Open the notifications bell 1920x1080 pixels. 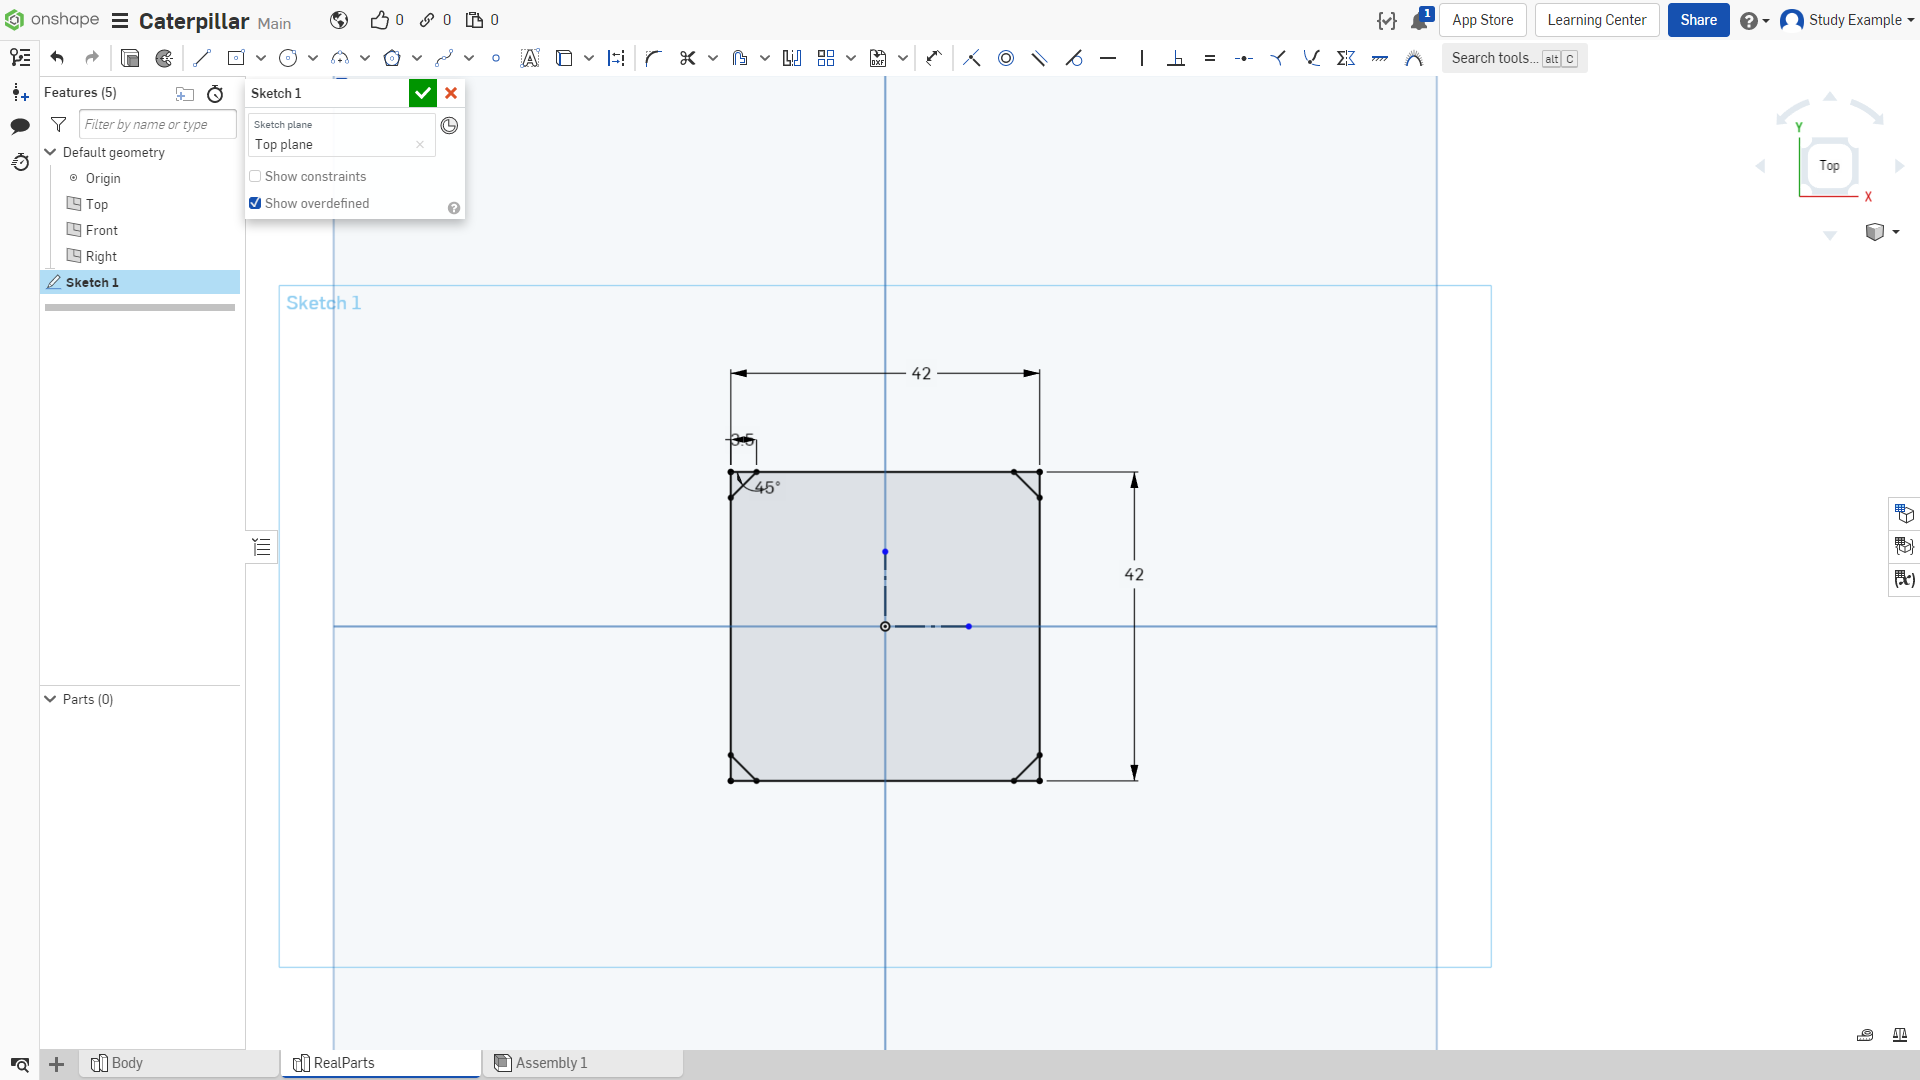1420,20
